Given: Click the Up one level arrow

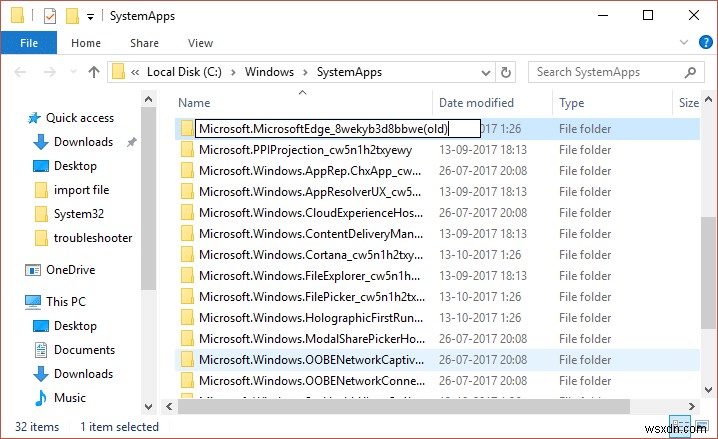Looking at the screenshot, I should click(x=94, y=72).
